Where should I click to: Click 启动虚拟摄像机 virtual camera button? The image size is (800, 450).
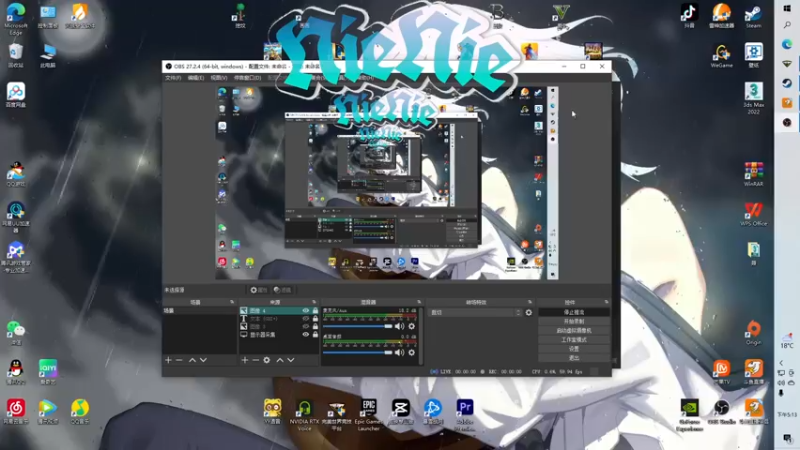tap(574, 331)
